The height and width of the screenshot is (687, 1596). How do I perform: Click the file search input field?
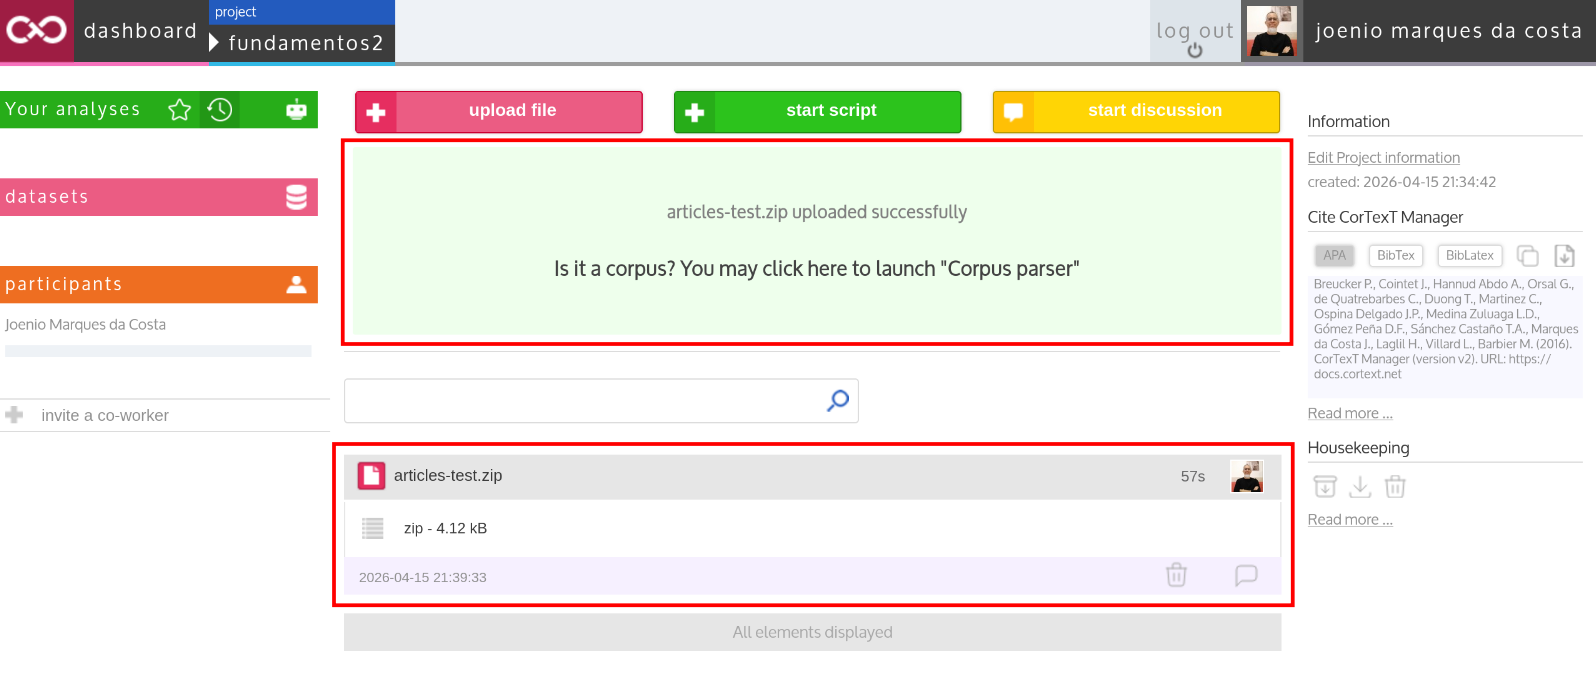coord(601,400)
